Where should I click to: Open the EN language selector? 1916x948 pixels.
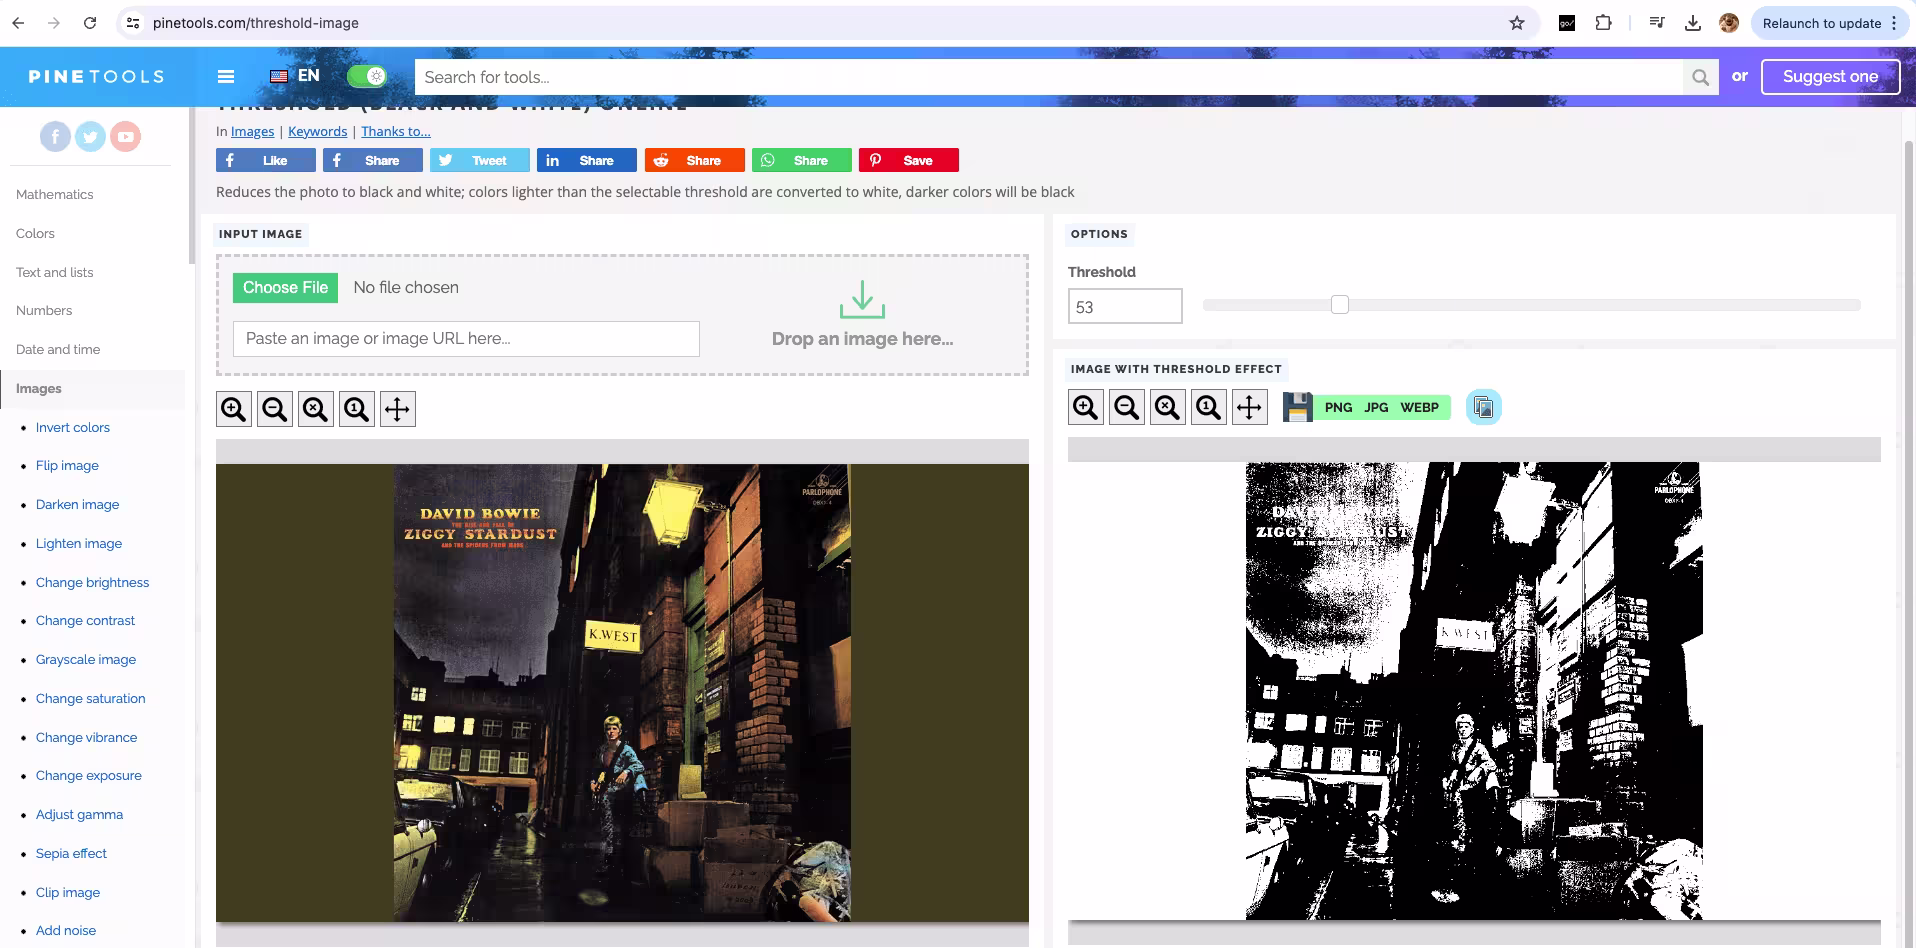click(295, 76)
